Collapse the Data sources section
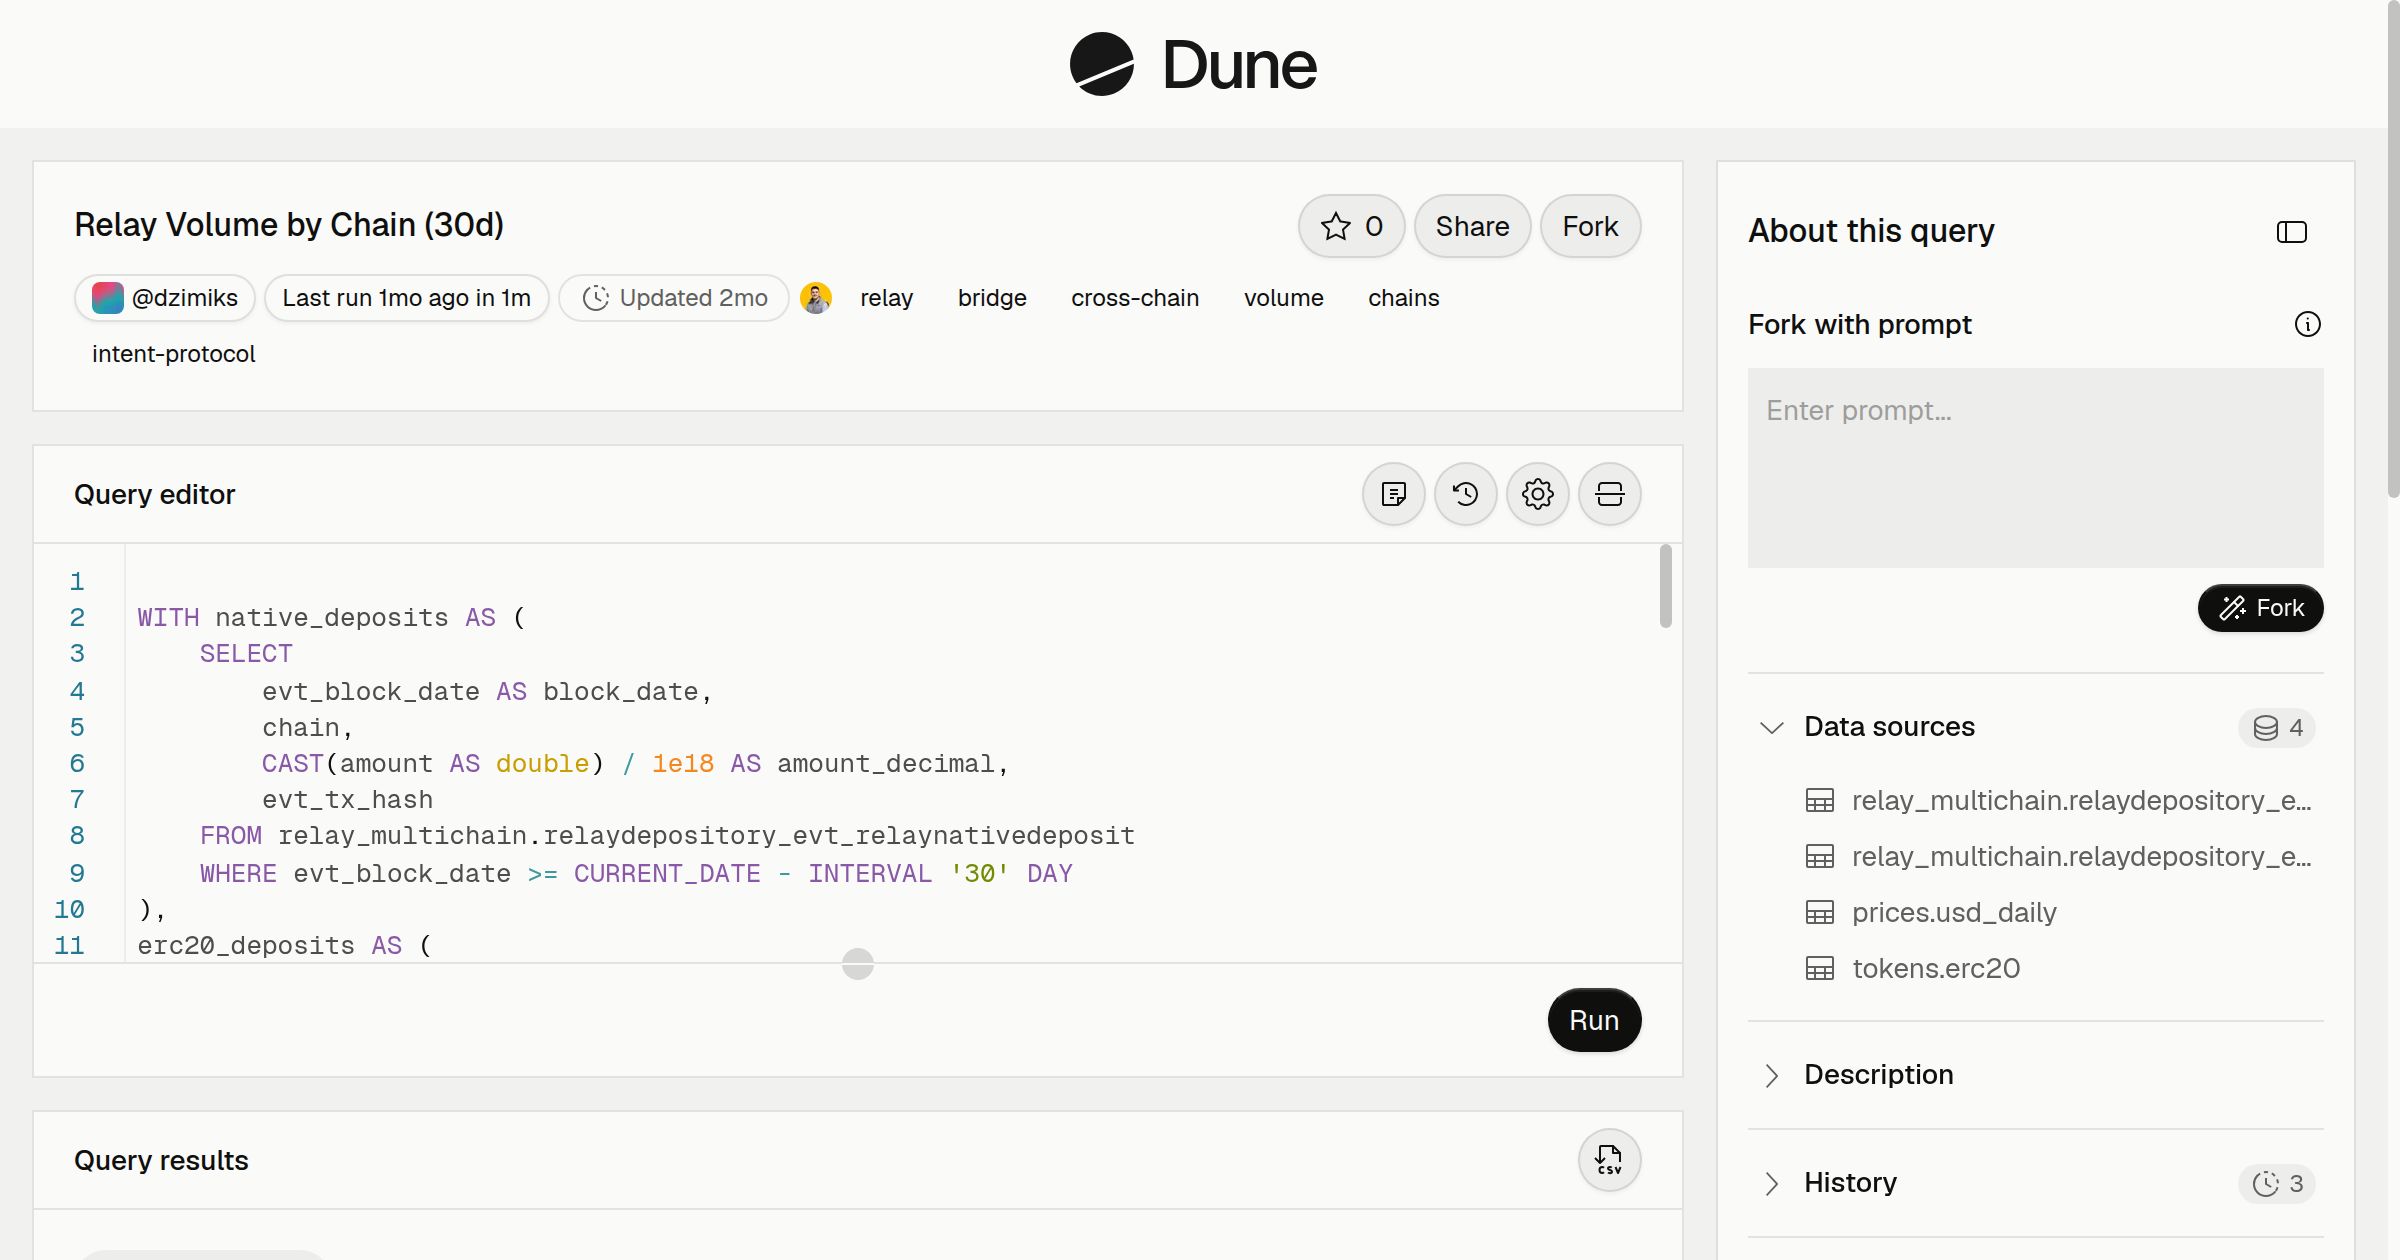 coord(1771,727)
